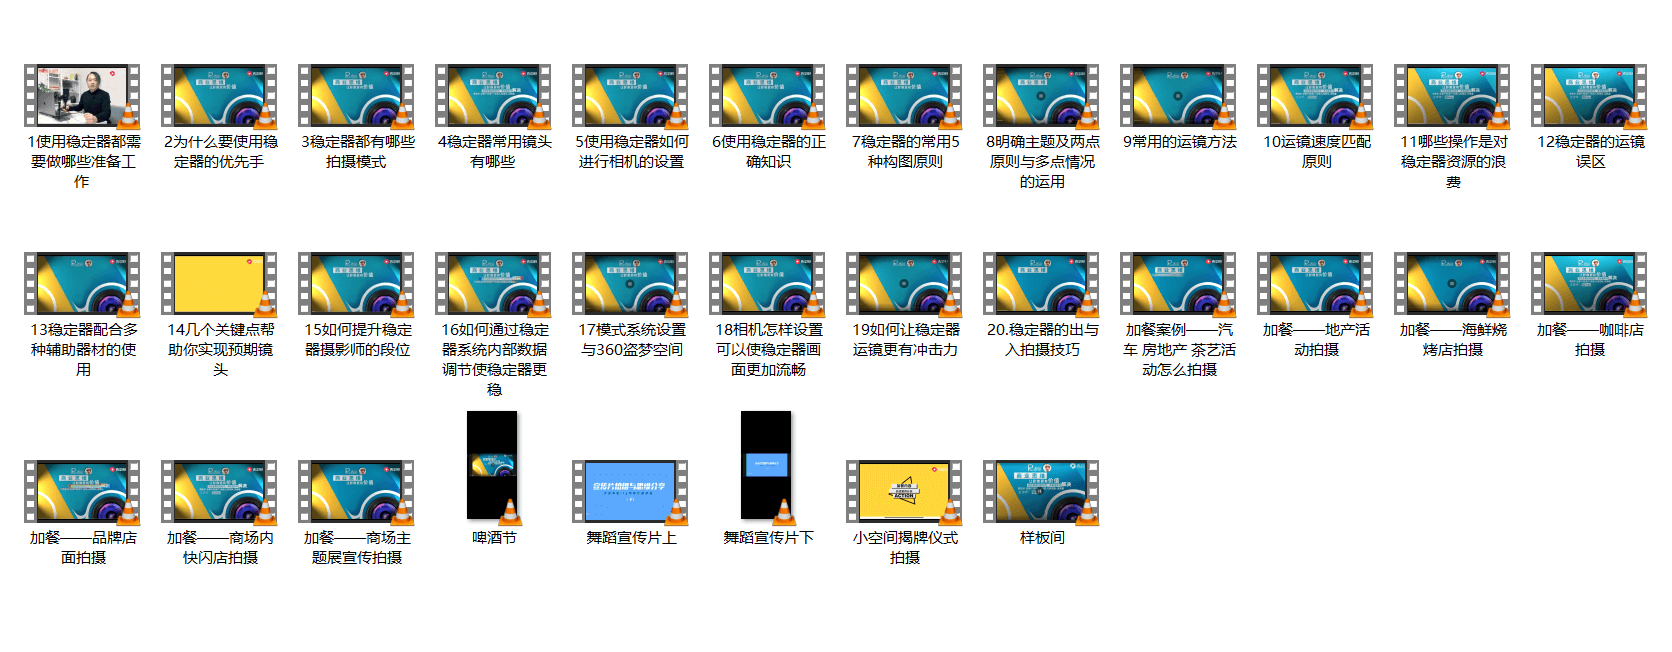The width and height of the screenshot is (1672, 652).
Task: Click the 19如何让稳定器运镜更有冲击力 video icon
Action: (904, 284)
